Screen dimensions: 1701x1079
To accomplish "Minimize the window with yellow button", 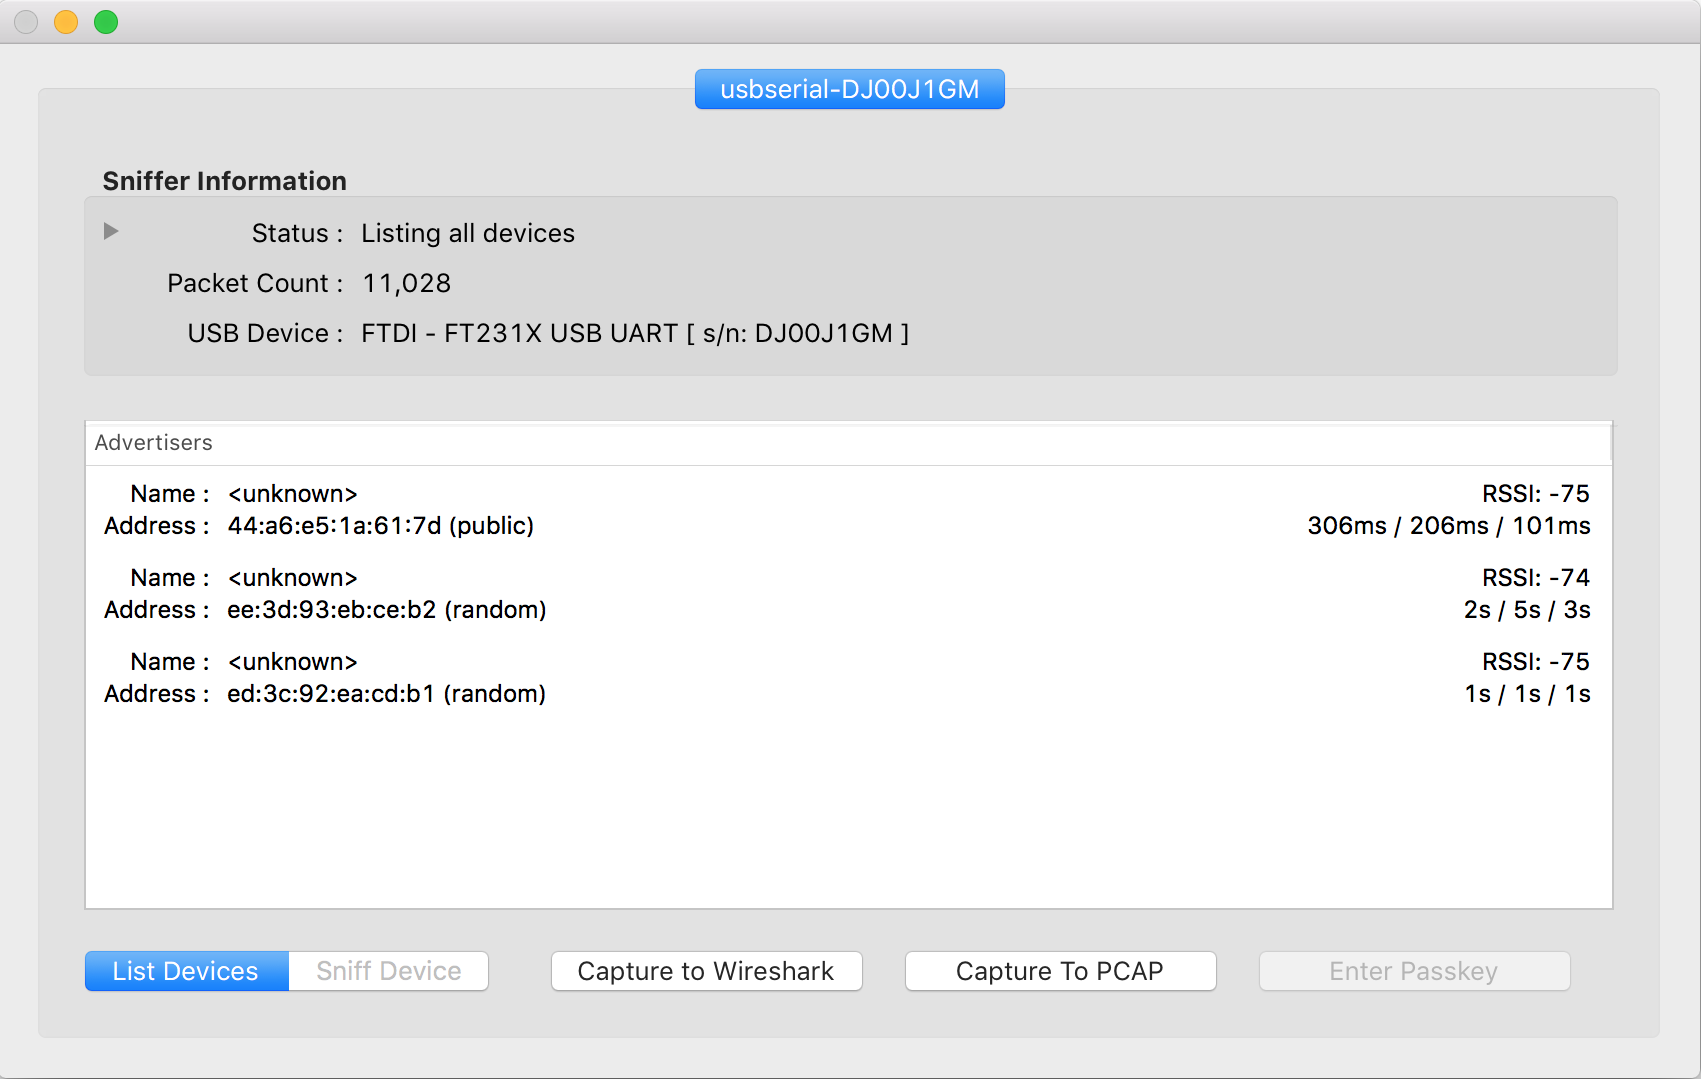I will [66, 22].
